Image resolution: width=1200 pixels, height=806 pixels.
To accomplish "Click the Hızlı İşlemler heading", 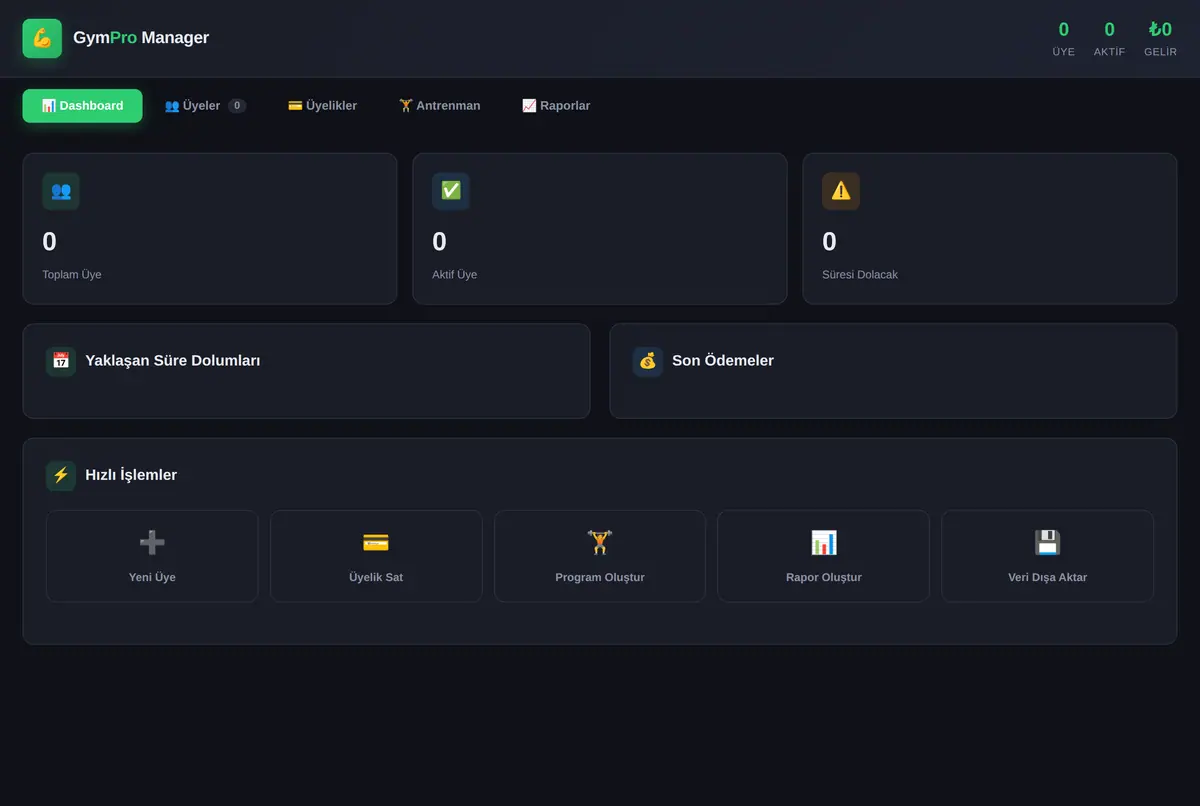I will (x=131, y=475).
